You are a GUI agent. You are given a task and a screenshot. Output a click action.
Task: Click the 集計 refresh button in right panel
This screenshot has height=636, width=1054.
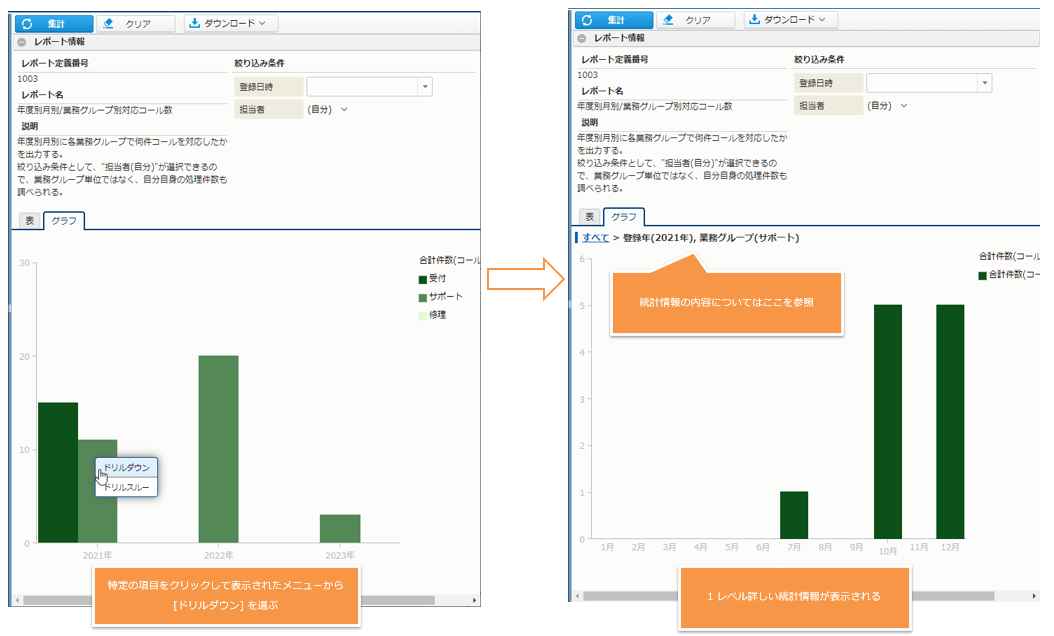click(613, 20)
